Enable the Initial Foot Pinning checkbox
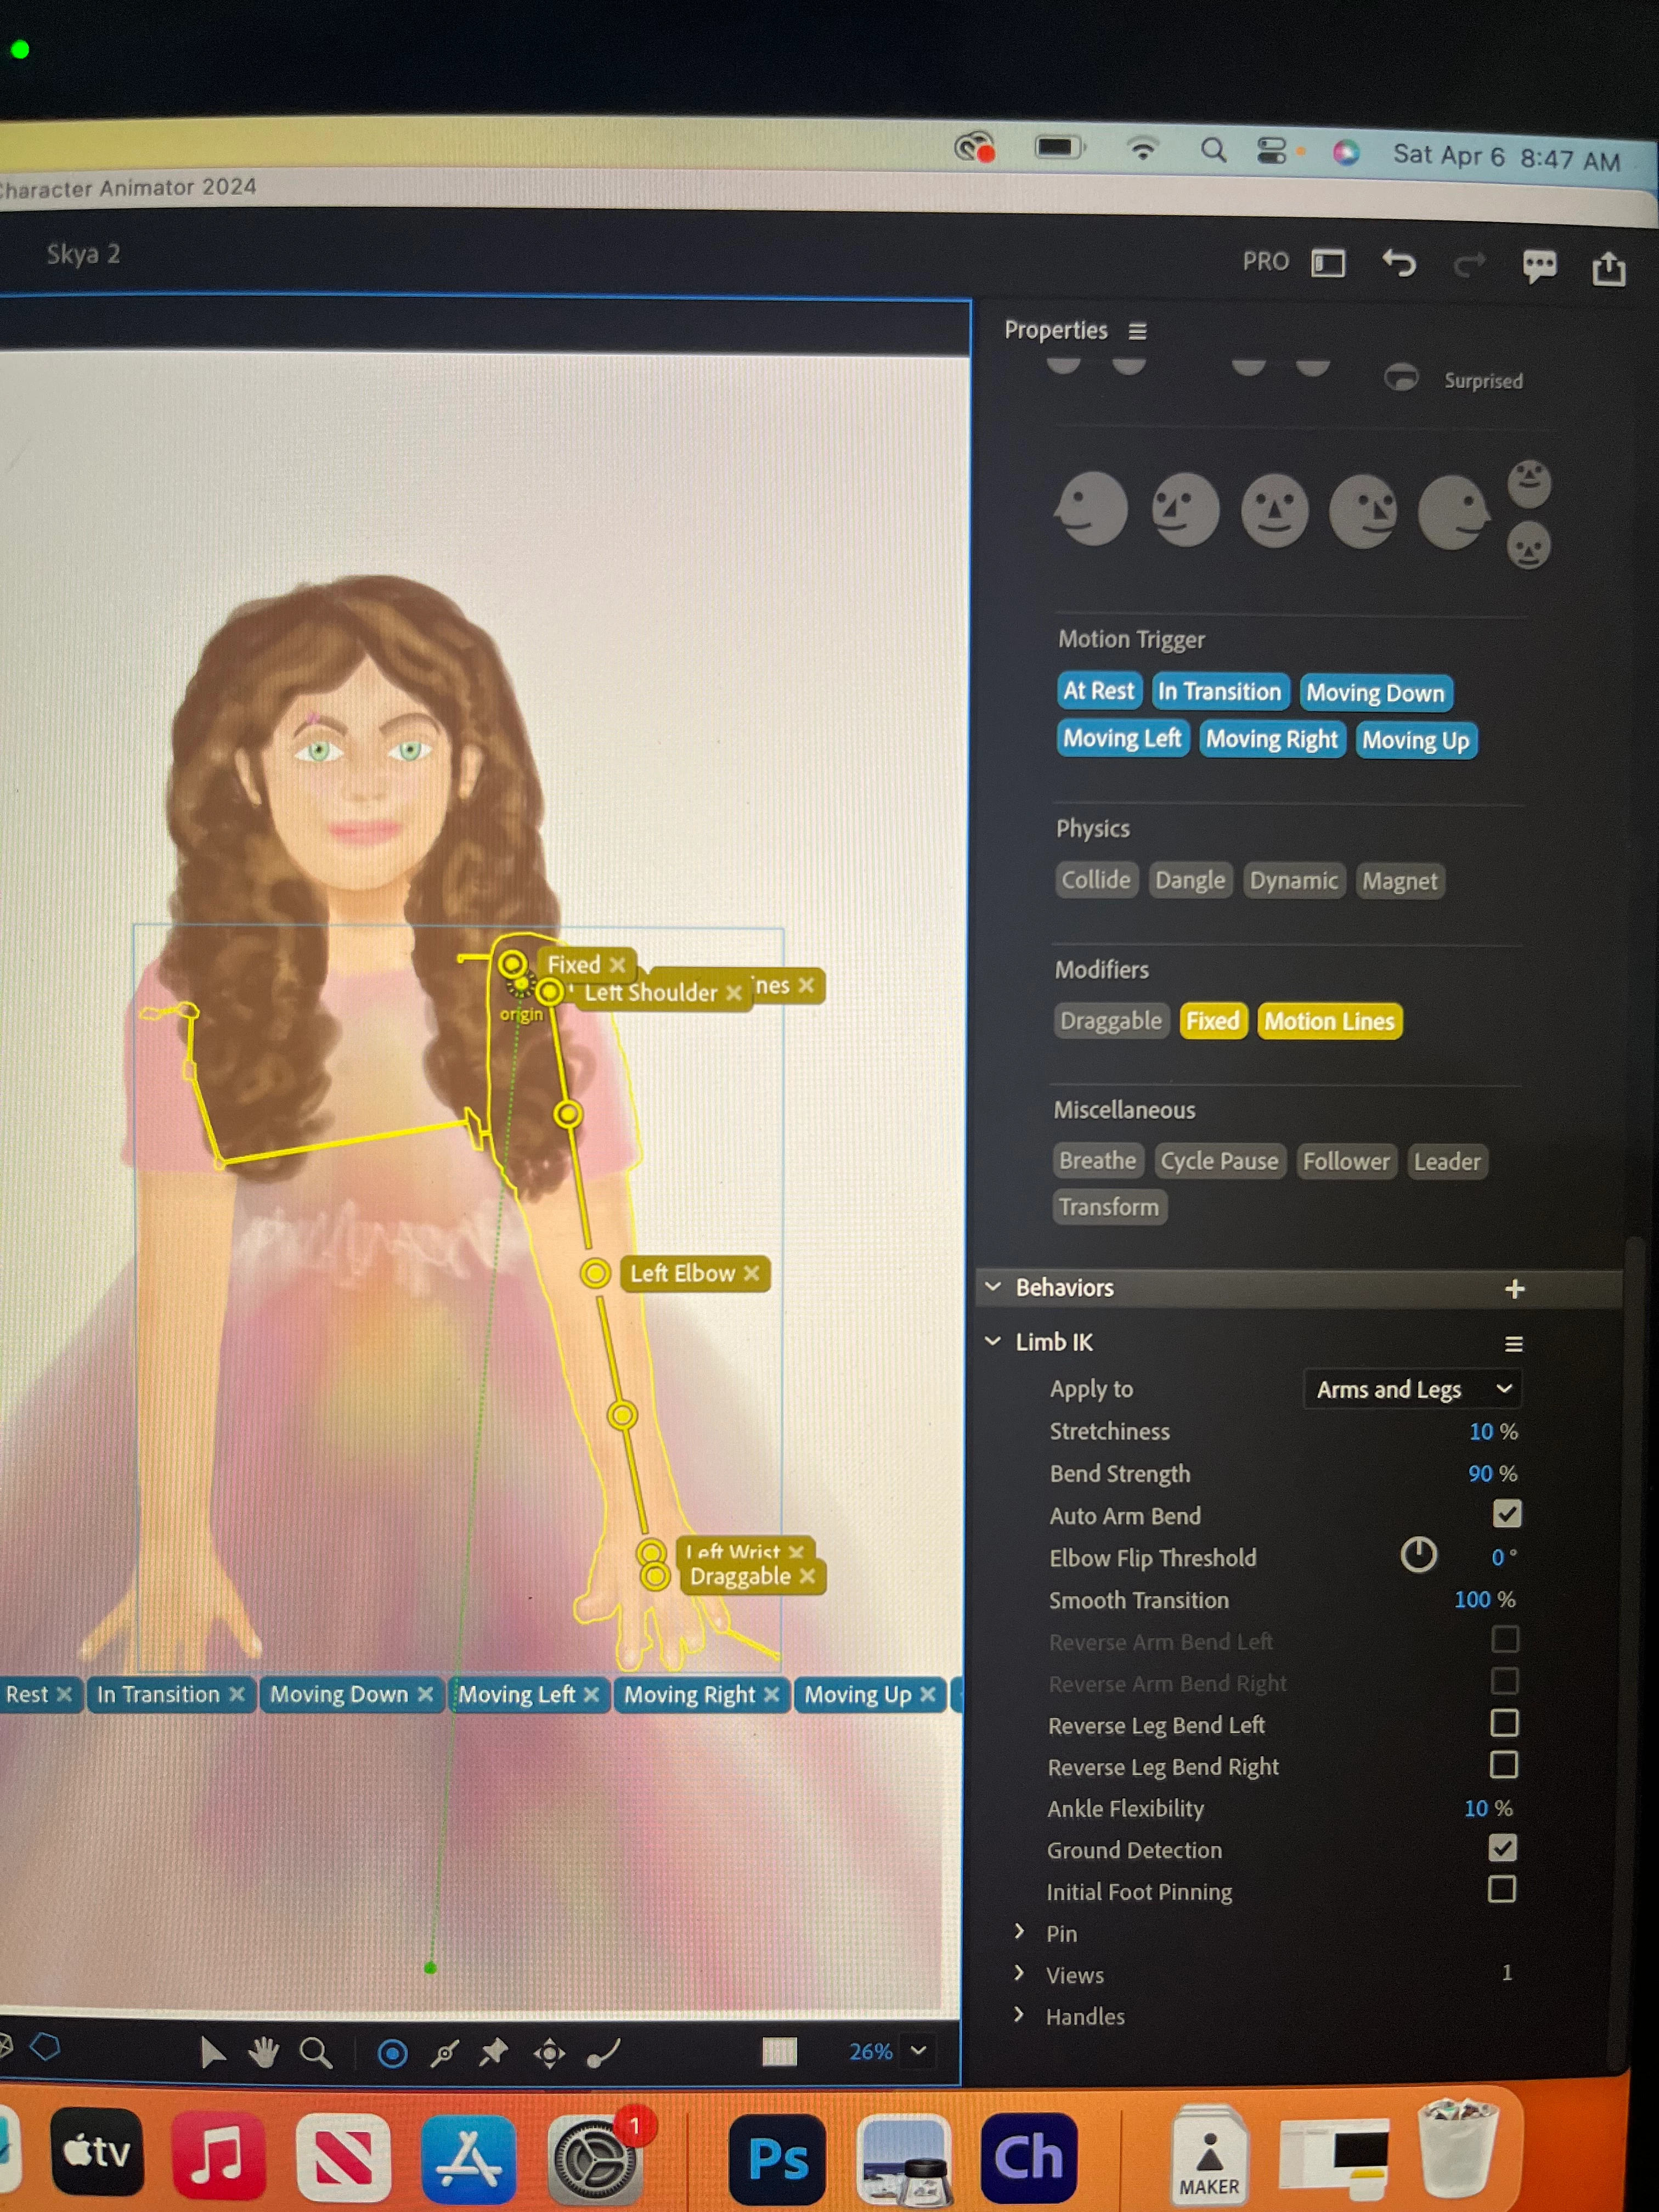Viewport: 1659px width, 2212px height. [1501, 1889]
